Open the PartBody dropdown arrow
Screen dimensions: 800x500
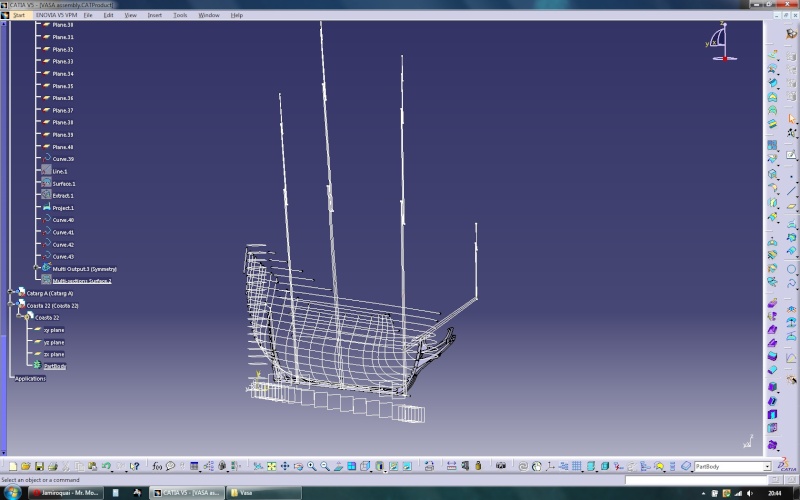click(767, 467)
